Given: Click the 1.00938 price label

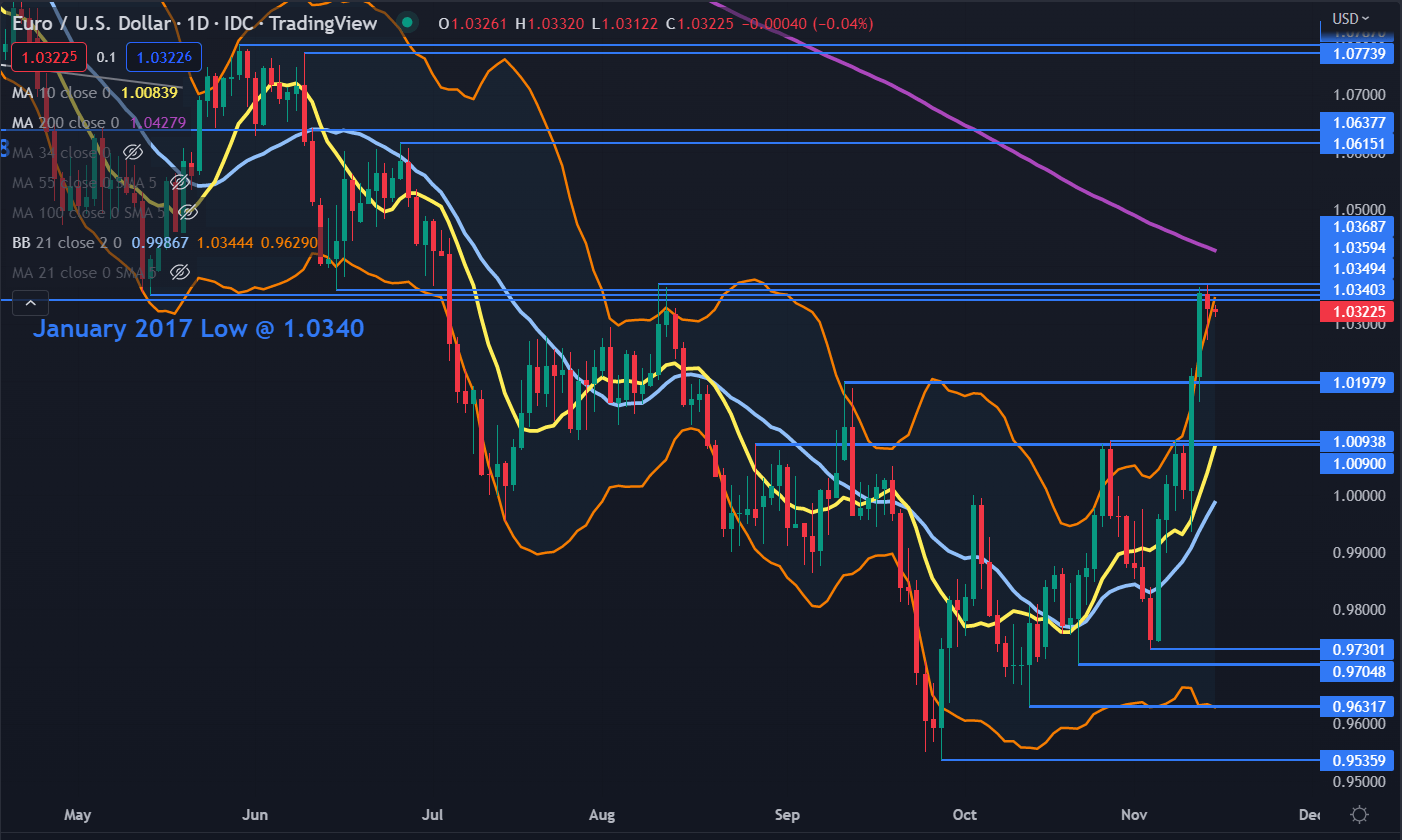Looking at the screenshot, I should (x=1357, y=441).
